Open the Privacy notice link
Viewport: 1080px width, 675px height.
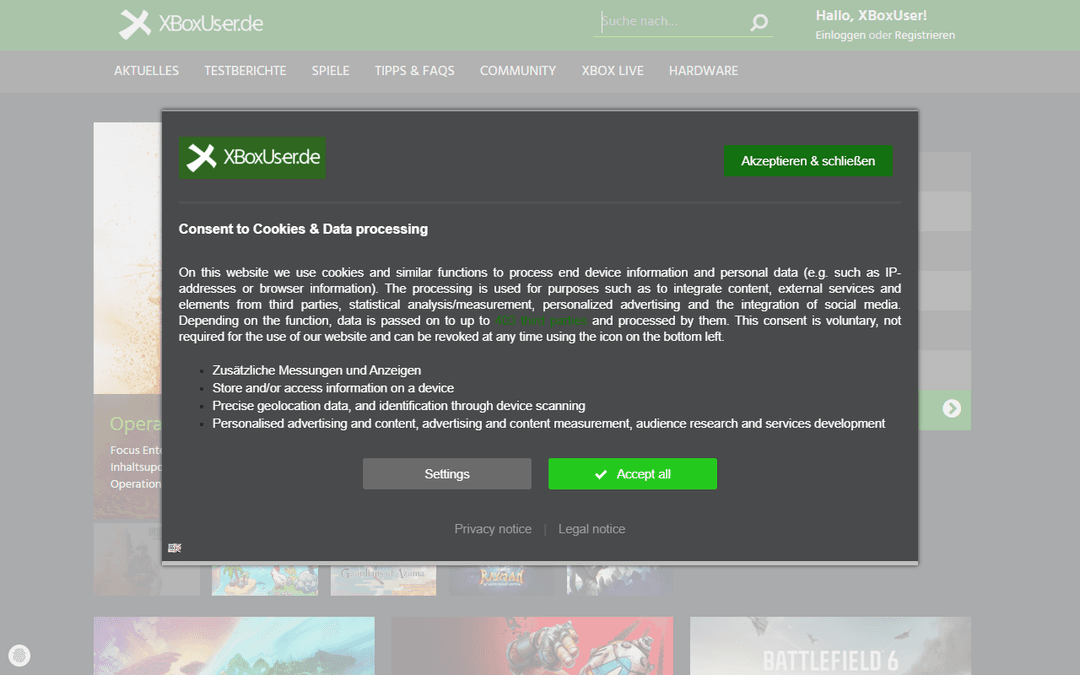(x=493, y=529)
